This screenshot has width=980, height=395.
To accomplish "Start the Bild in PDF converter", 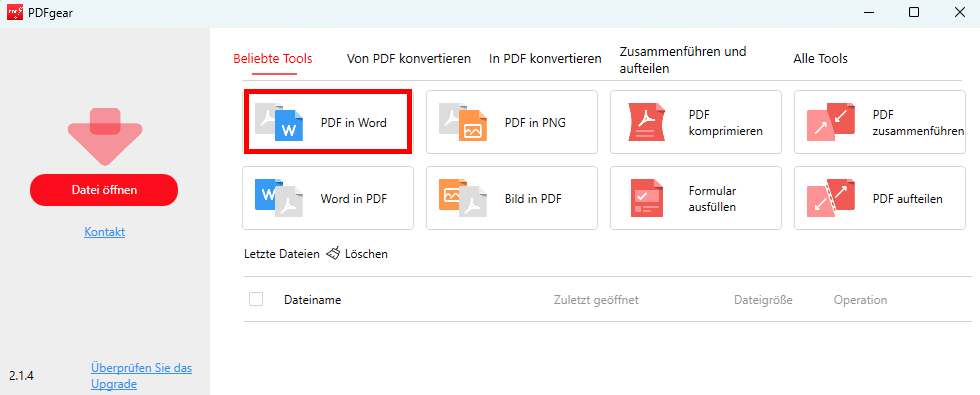I will point(512,198).
